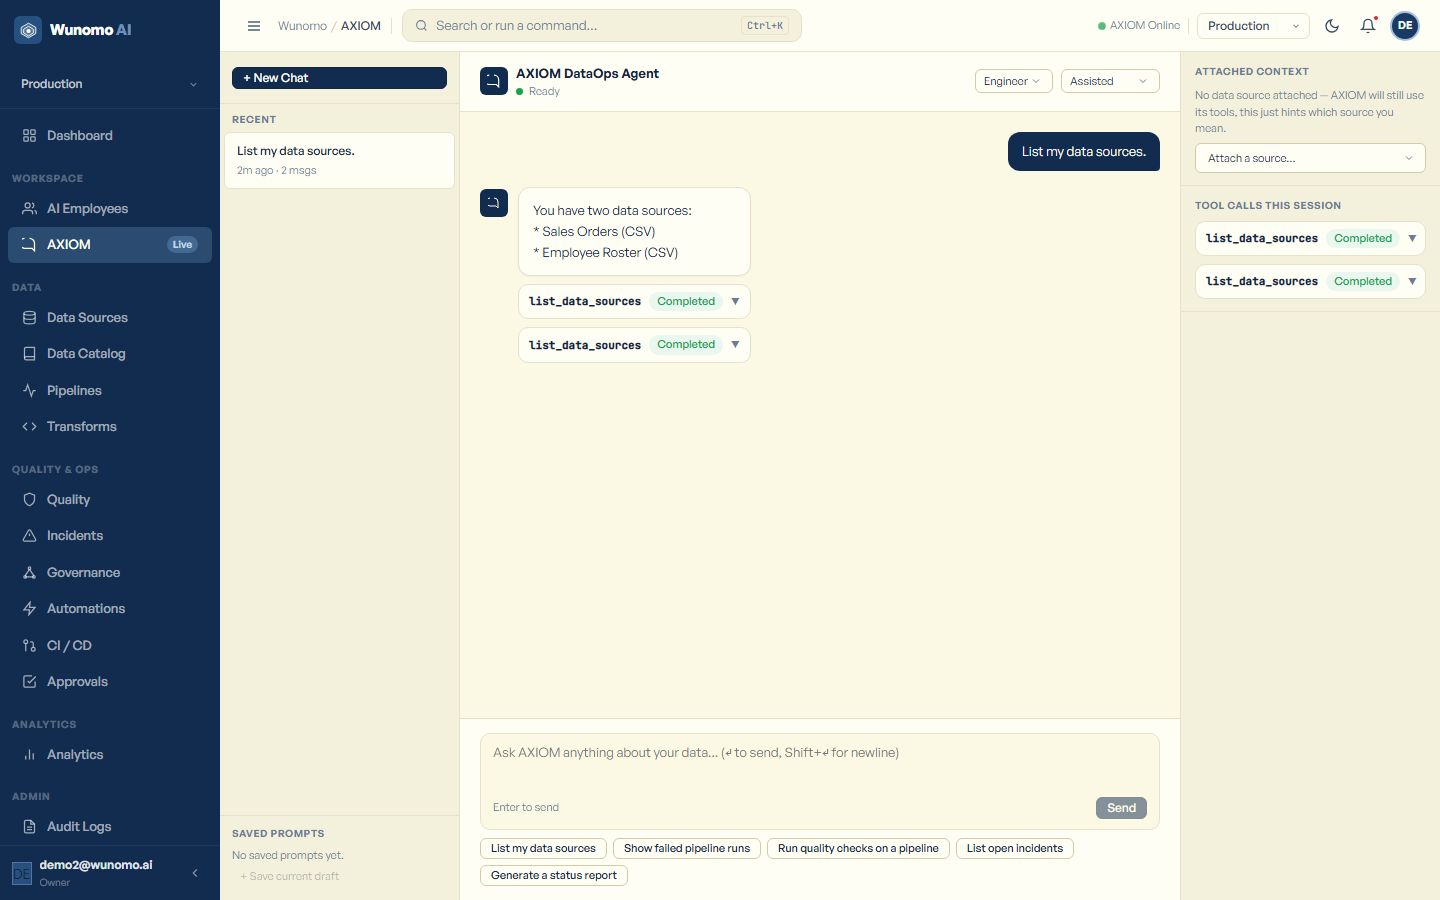
Task: Open the Production environment selector in top bar
Action: point(1253,26)
